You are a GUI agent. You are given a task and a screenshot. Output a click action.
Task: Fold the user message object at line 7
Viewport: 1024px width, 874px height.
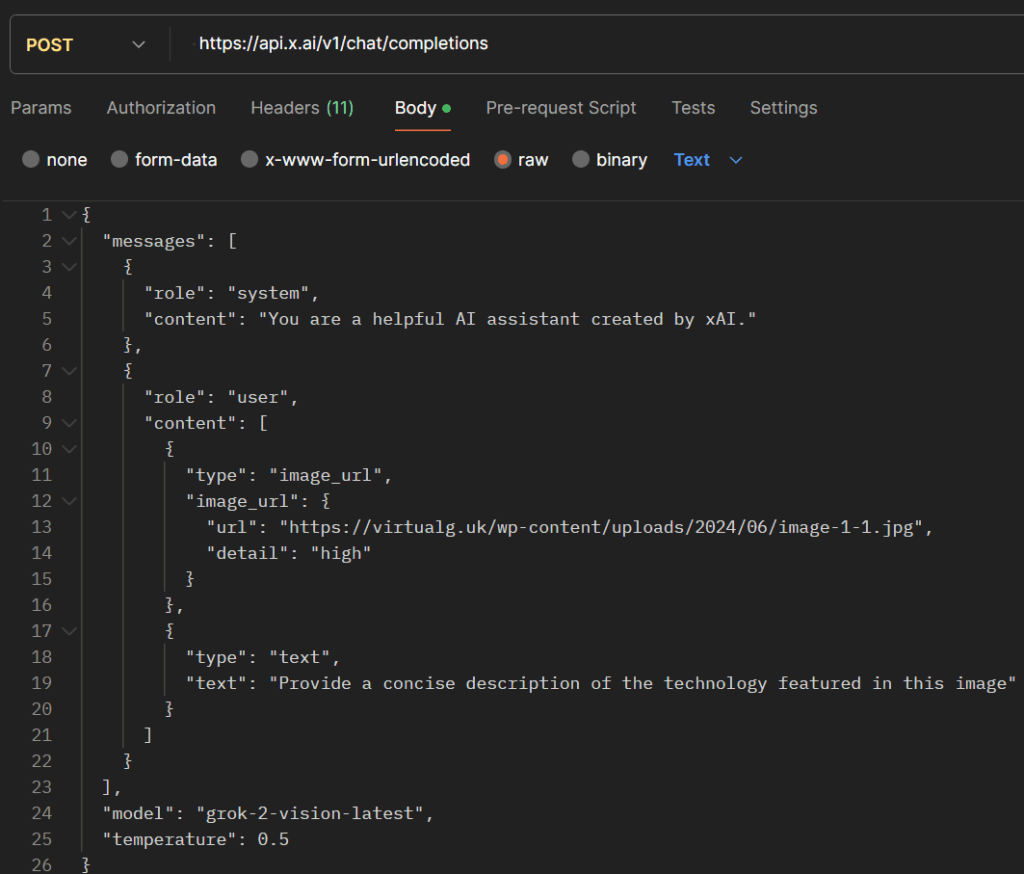(x=68, y=371)
